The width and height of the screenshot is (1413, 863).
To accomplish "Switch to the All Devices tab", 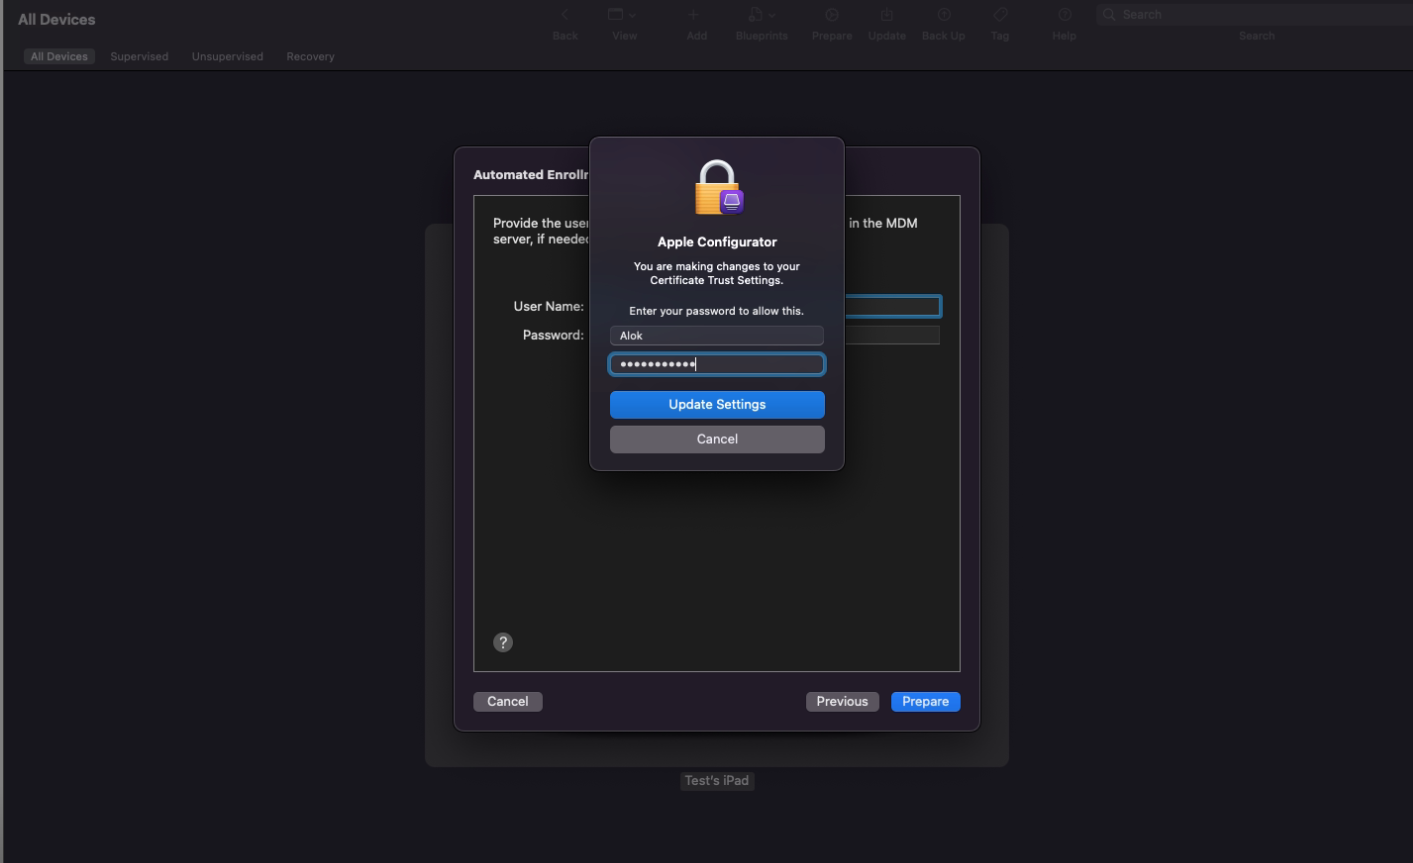I will (x=59, y=56).
